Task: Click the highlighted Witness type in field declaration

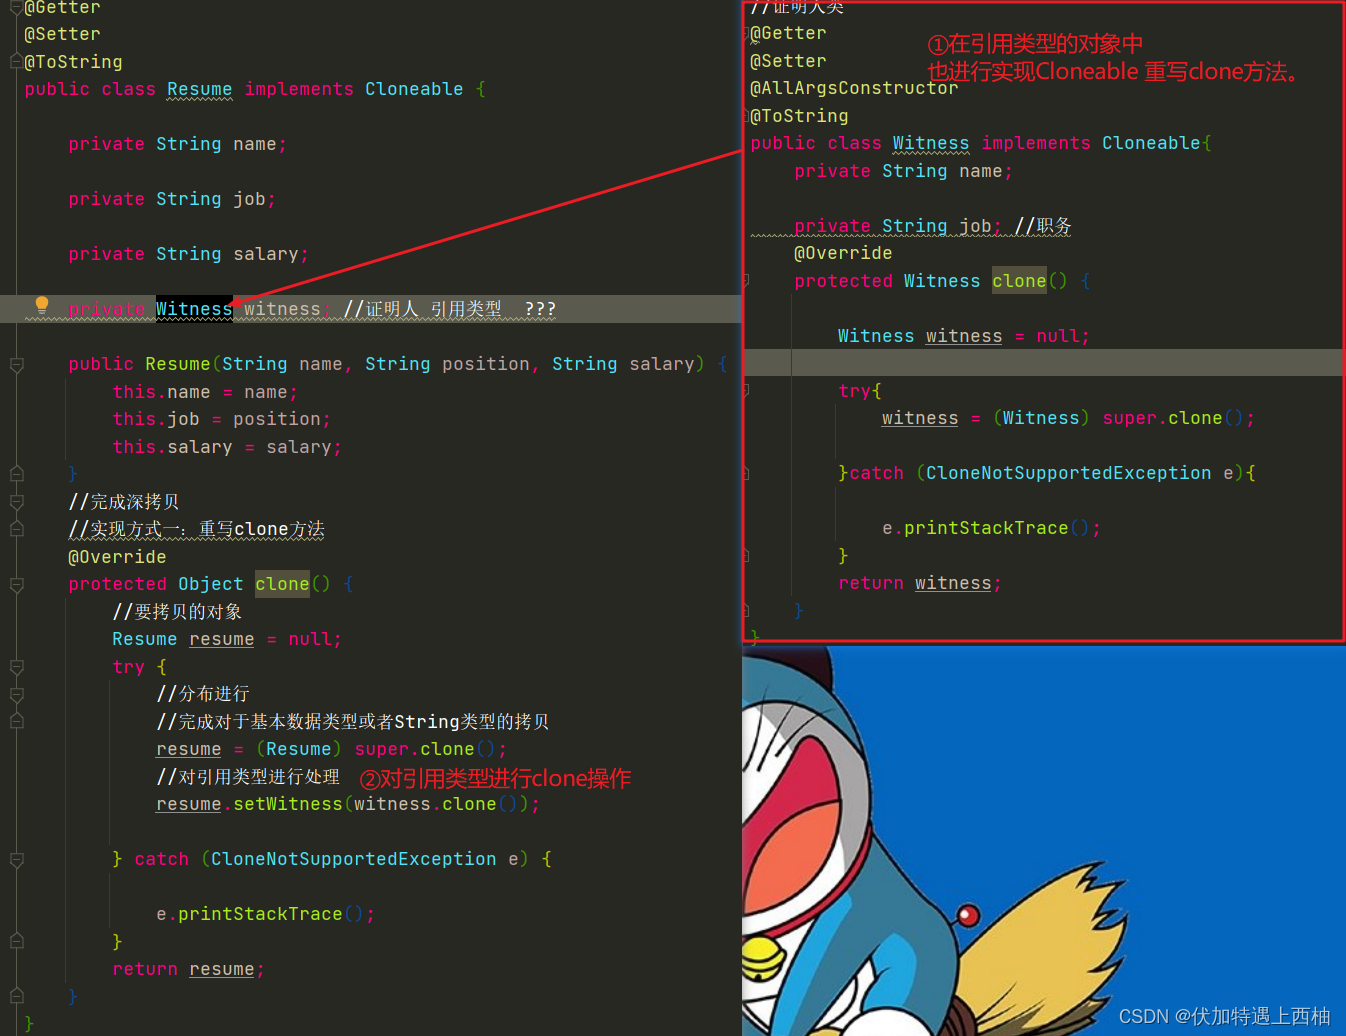Action: point(194,309)
